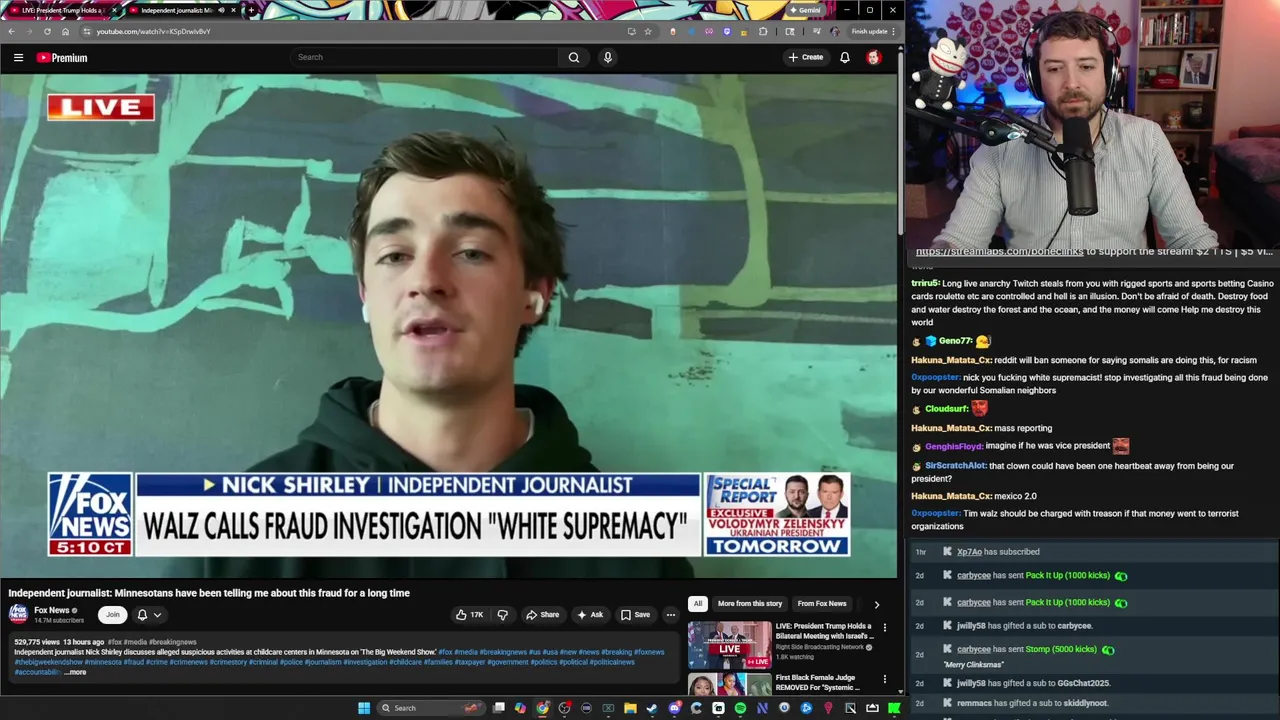The width and height of the screenshot is (1280, 720).
Task: Click chat username Cloudsurf
Action: 946,409
